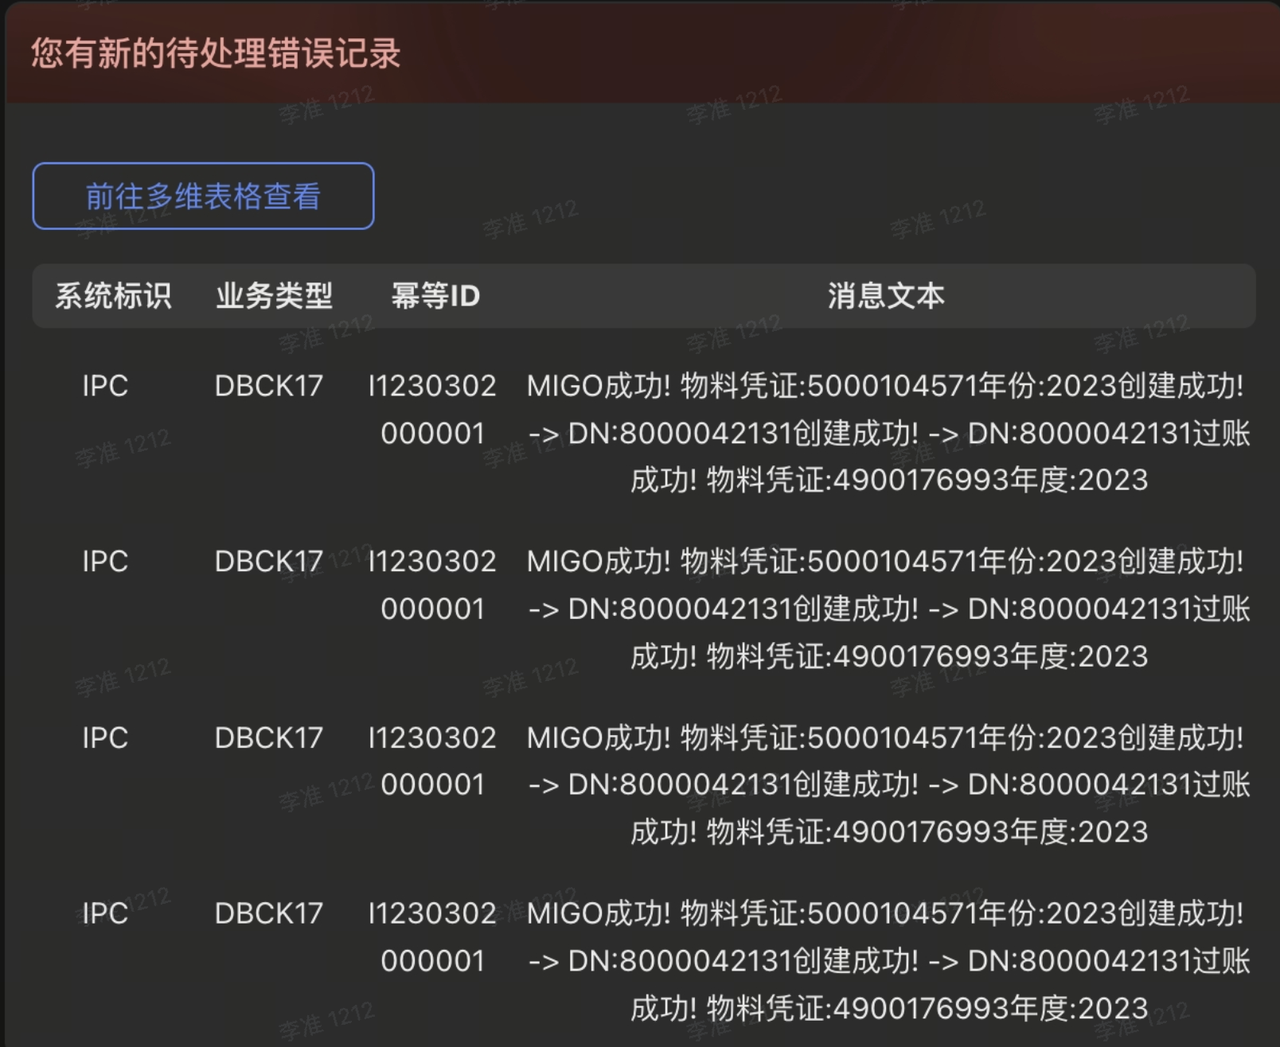This screenshot has height=1047, width=1280.
Task: Click the 消息文本 column header
Action: (x=886, y=296)
